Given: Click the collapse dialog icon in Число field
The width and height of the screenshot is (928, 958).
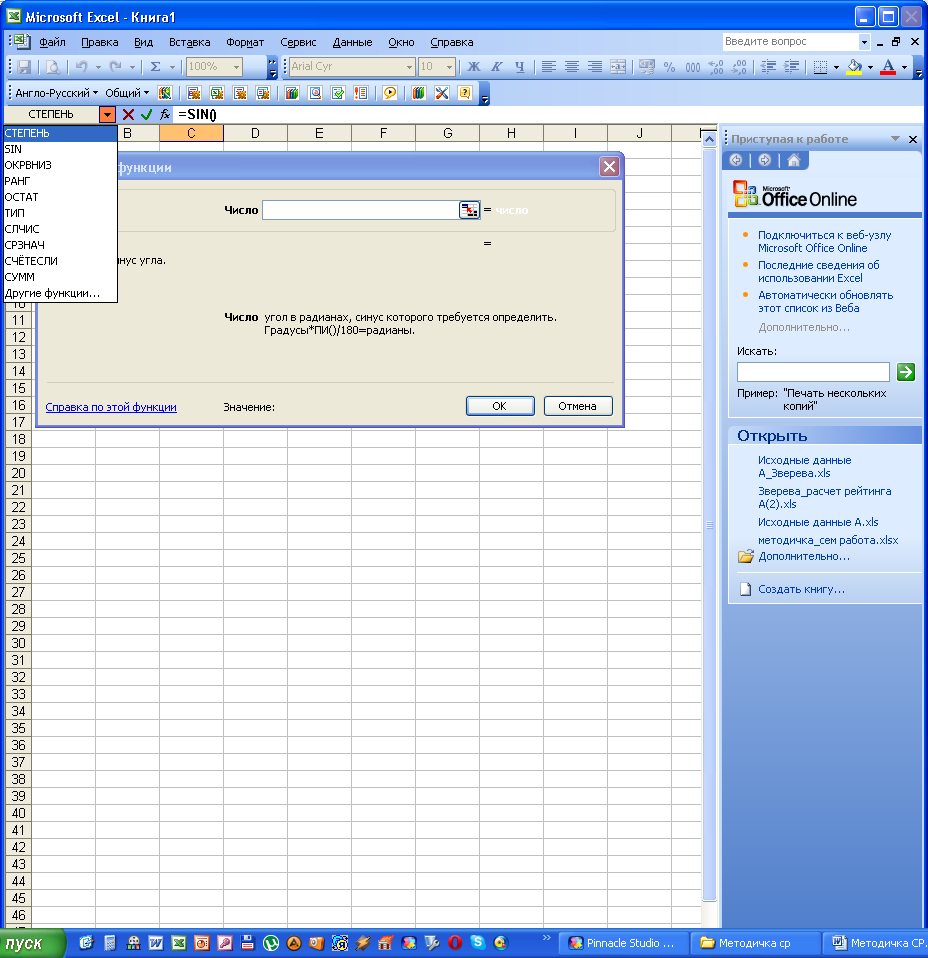Looking at the screenshot, I should click(x=469, y=210).
